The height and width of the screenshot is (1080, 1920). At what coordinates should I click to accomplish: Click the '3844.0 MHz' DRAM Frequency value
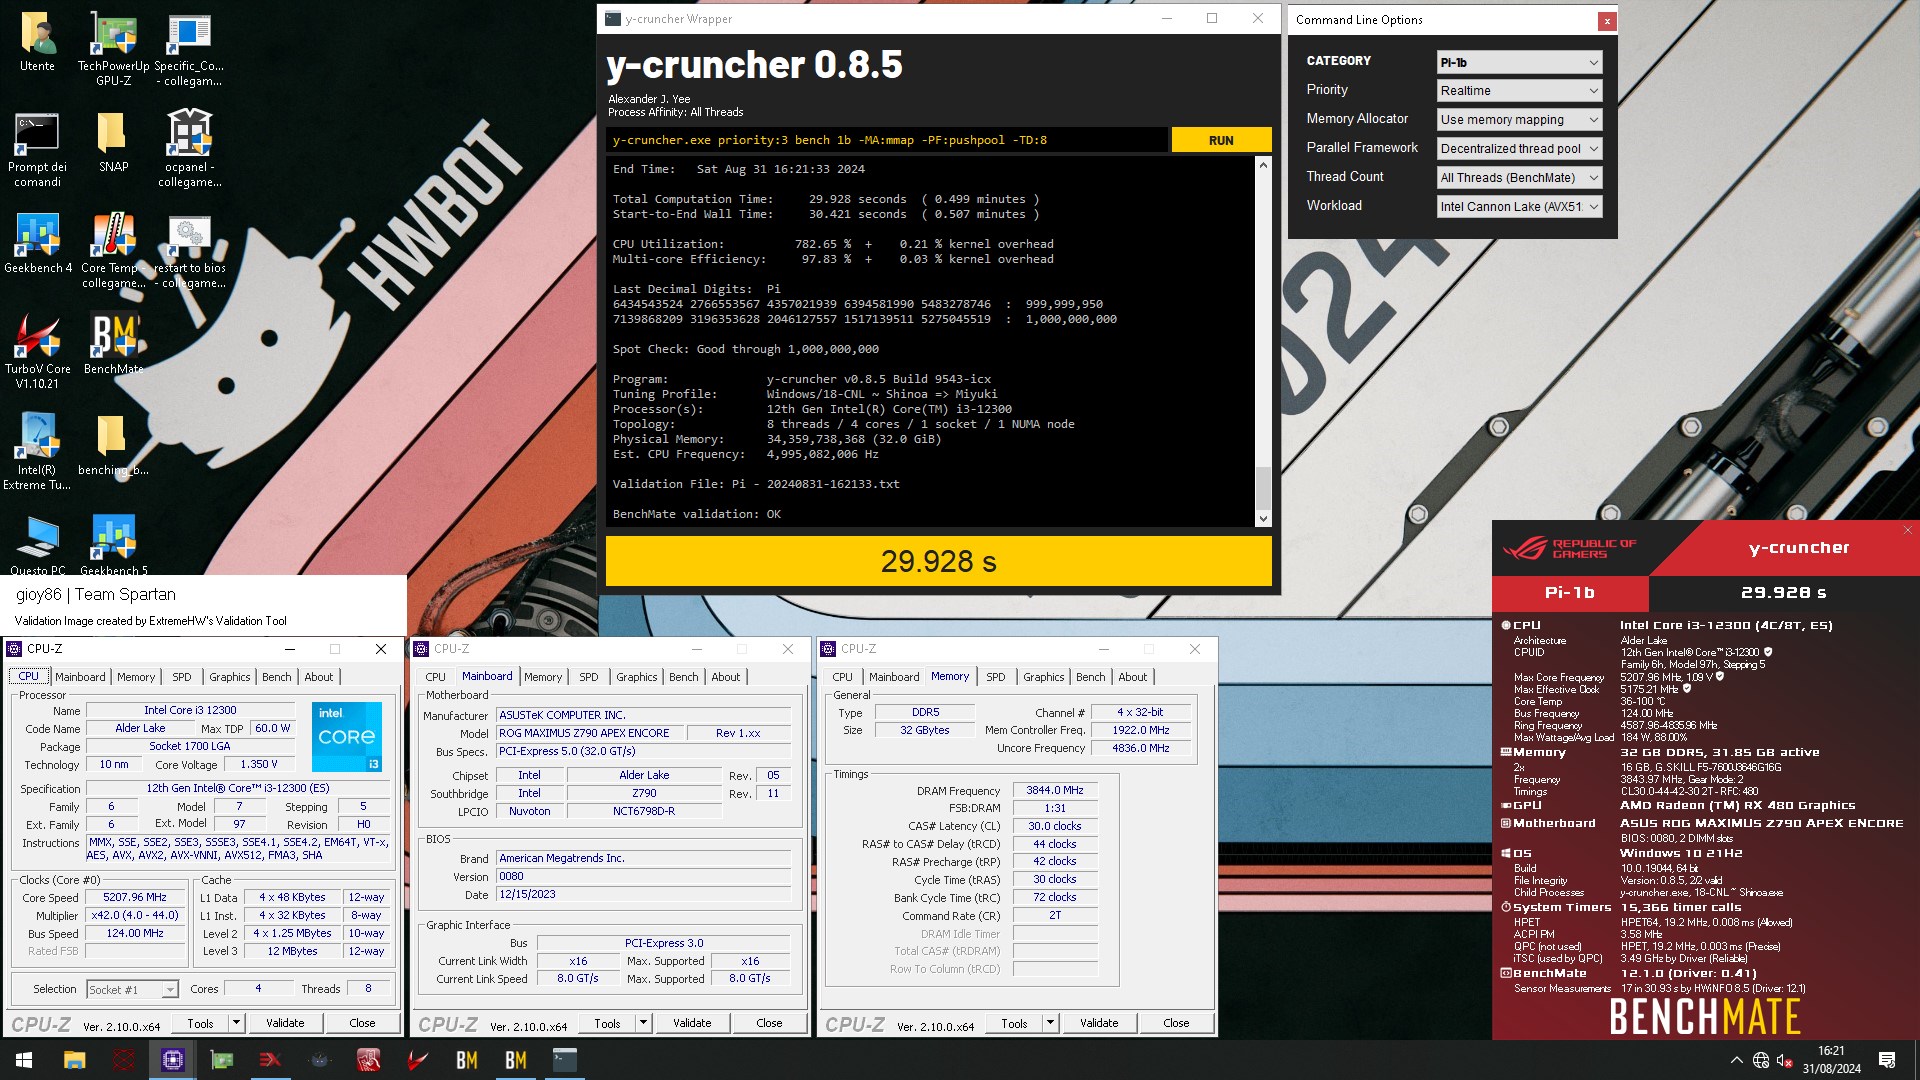(x=1055, y=790)
